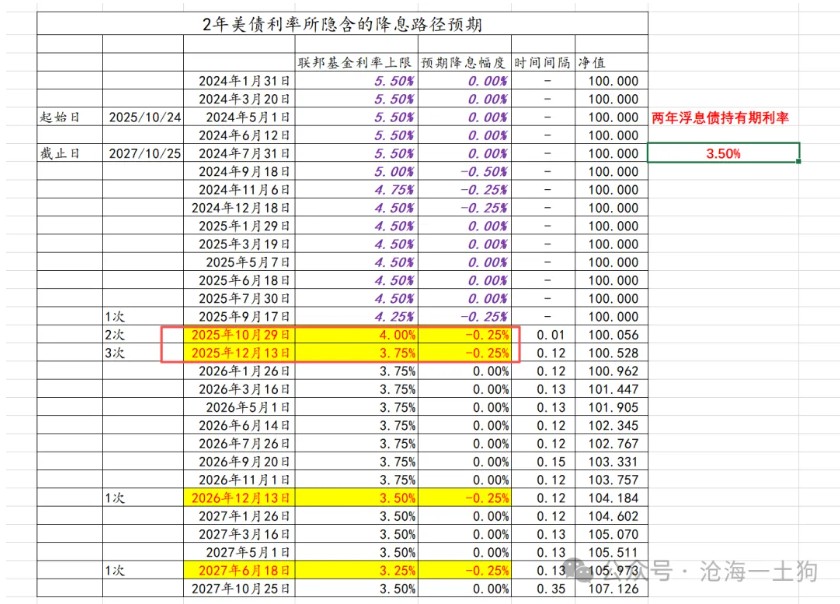Select the 起始日 label cell
Screen dimensions: 840x604
[70, 117]
